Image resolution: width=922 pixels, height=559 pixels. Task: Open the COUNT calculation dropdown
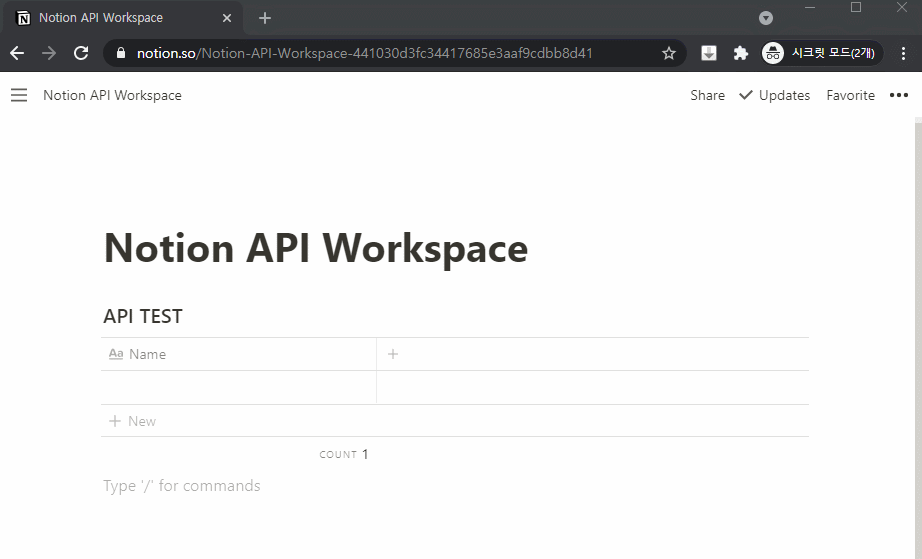(343, 454)
